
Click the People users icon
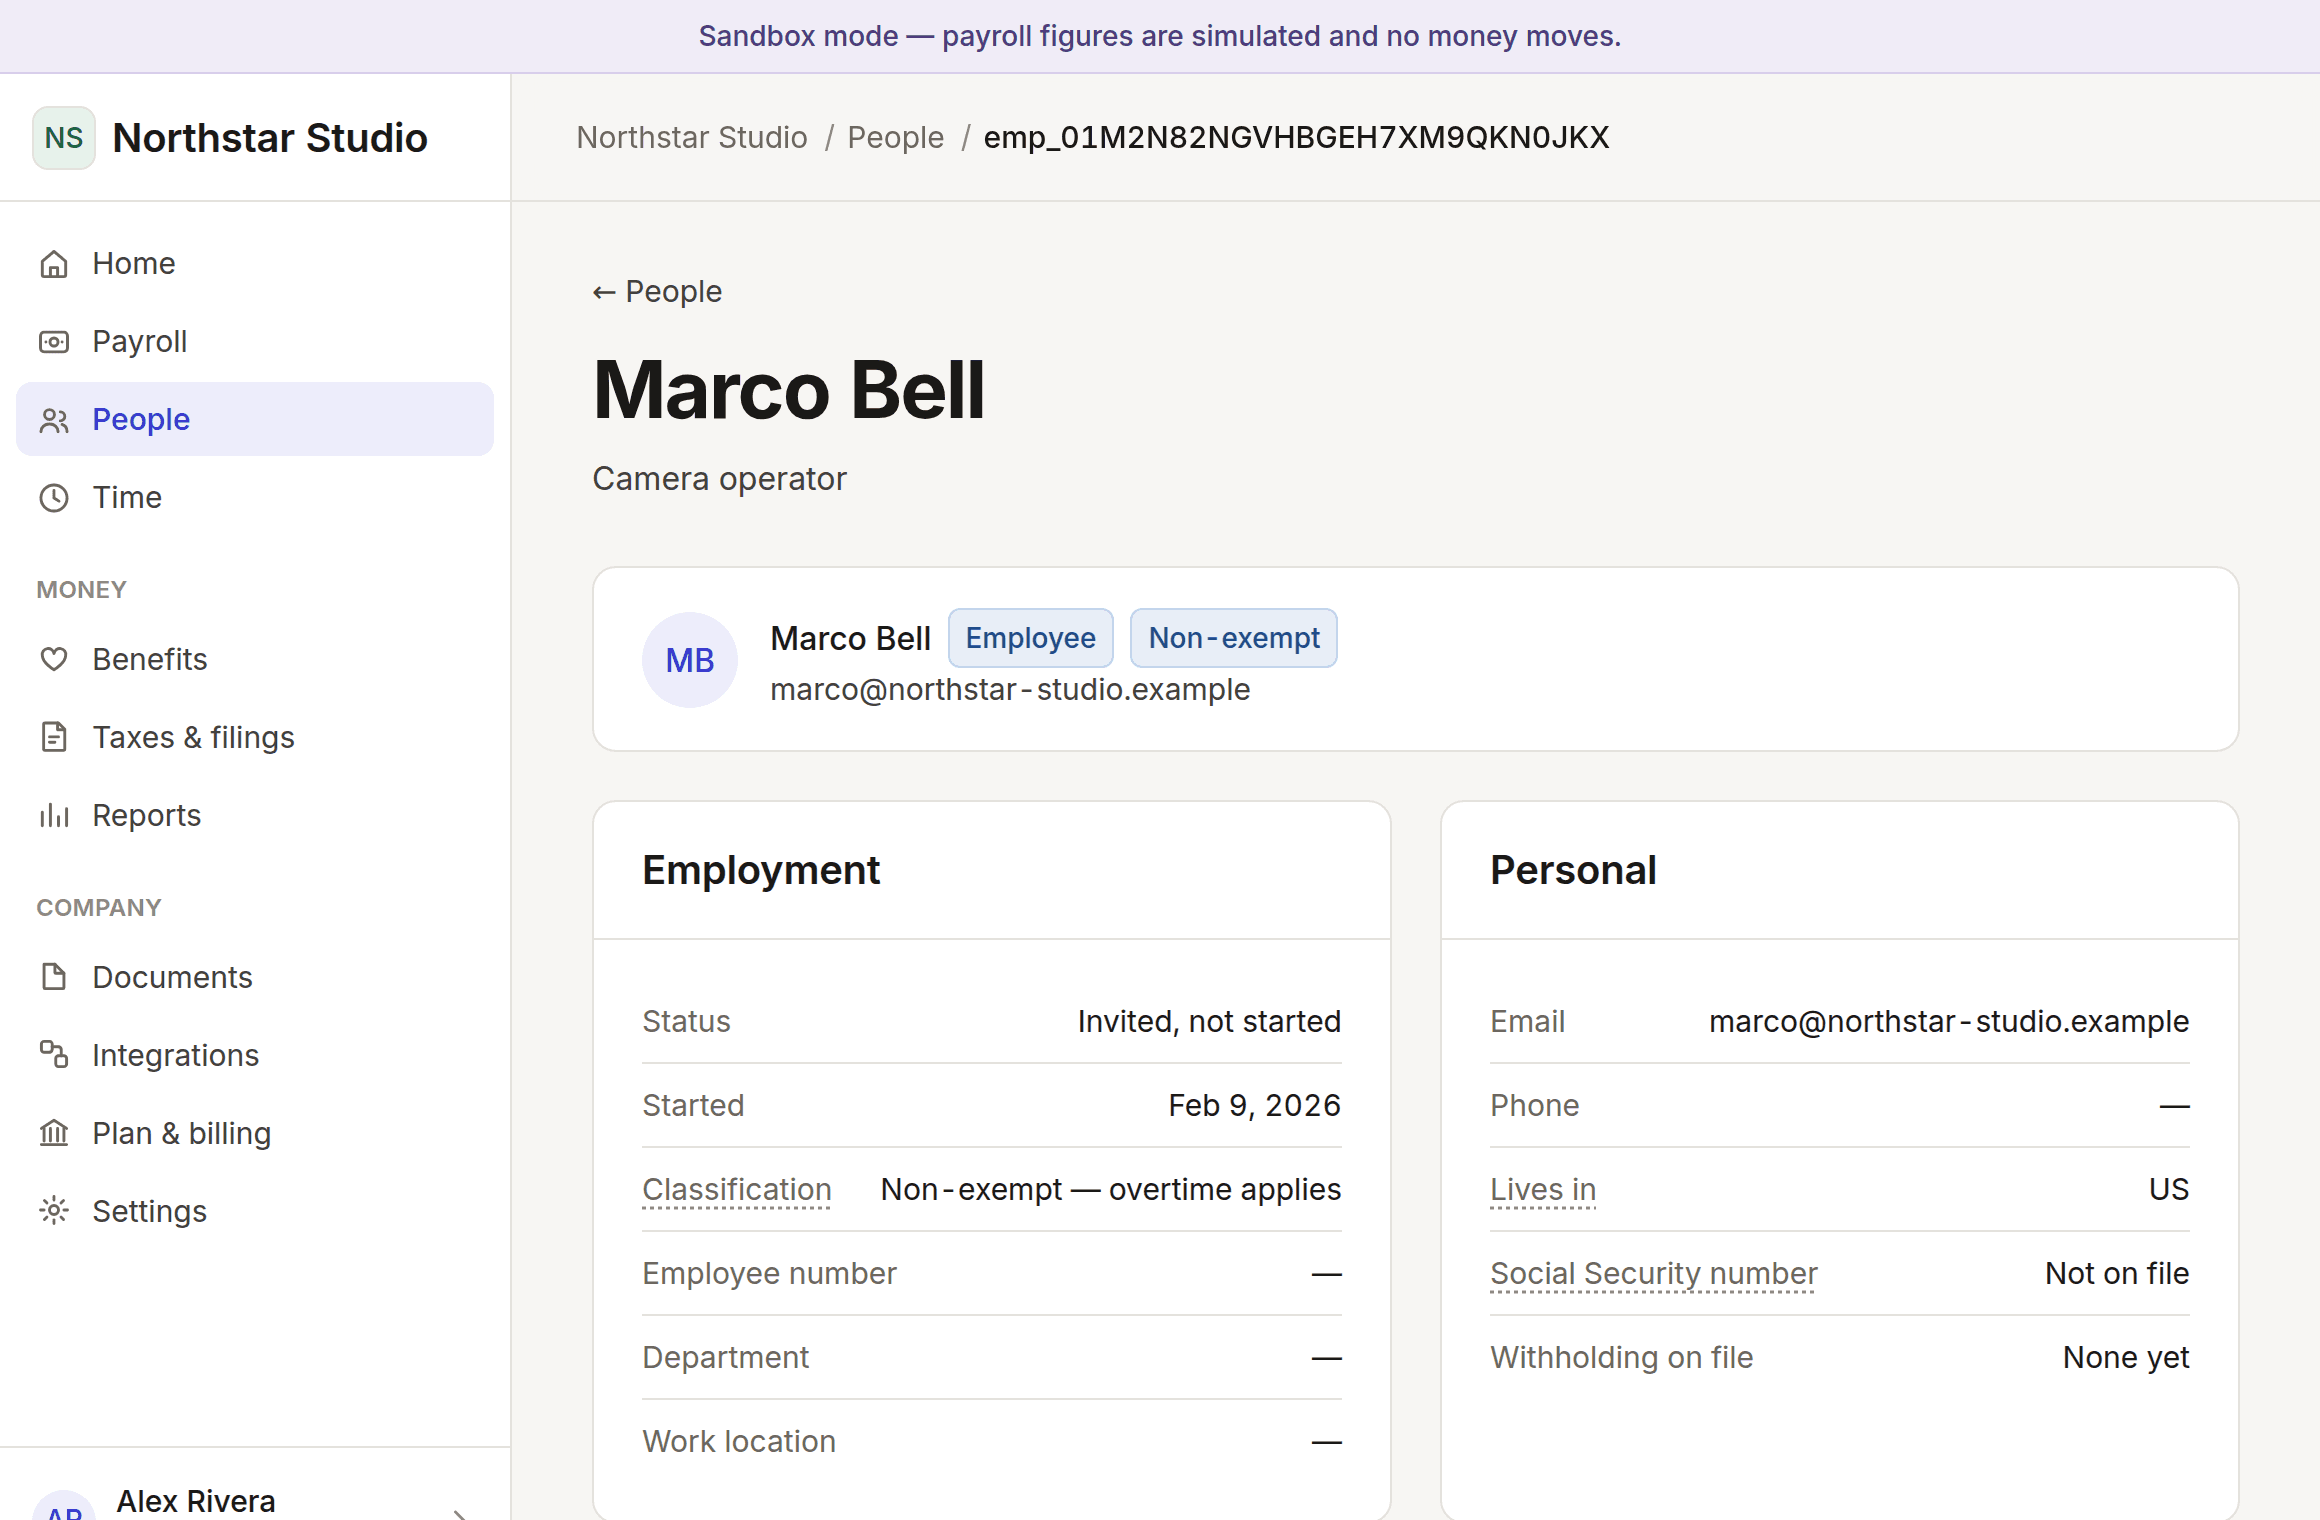(x=54, y=420)
